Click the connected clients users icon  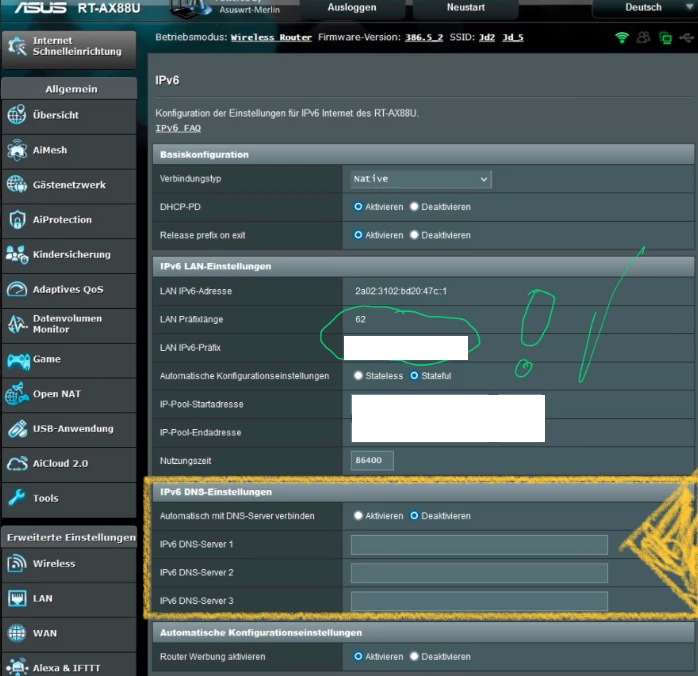pos(643,37)
